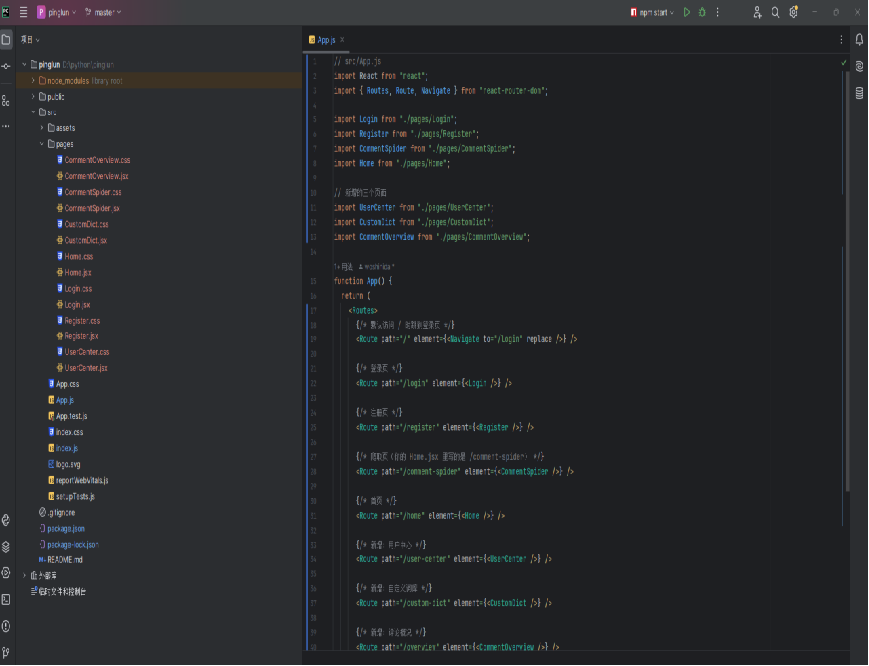This screenshot has width=869, height=666.
Task: Open Search Everywhere magnifier icon
Action: [775, 12]
